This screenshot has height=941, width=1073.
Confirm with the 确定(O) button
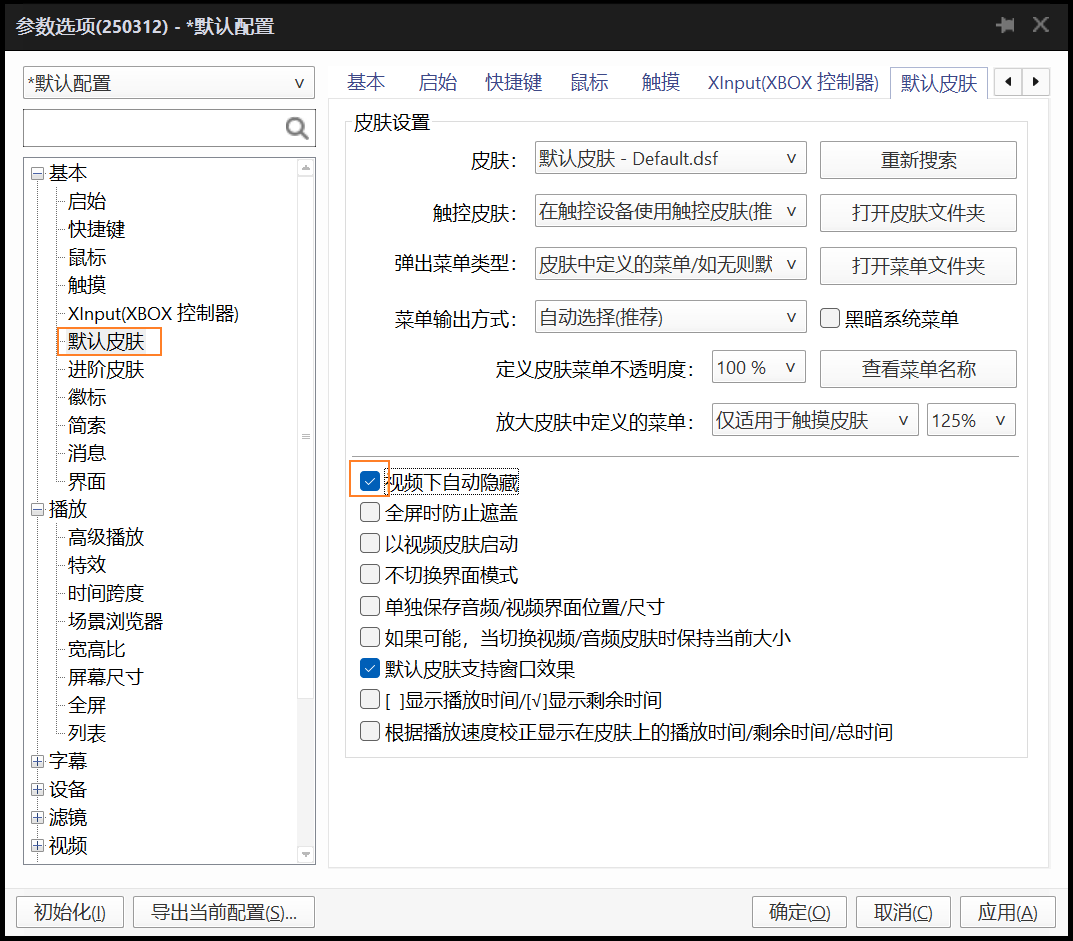point(799,912)
